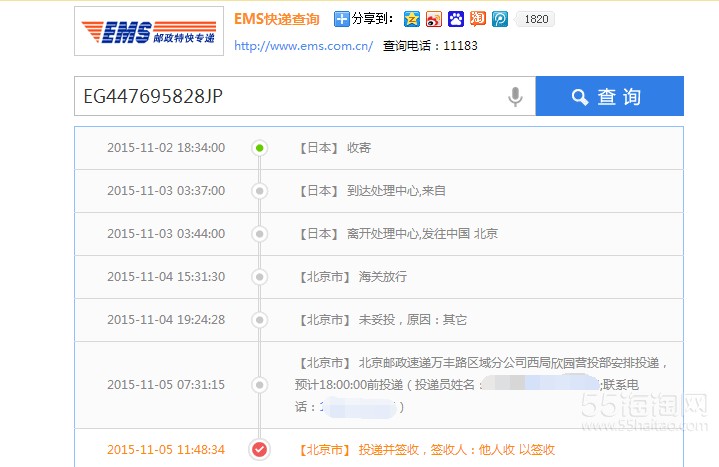Click the green marker for 收寄 event
The height and width of the screenshot is (467, 719).
click(x=260, y=148)
